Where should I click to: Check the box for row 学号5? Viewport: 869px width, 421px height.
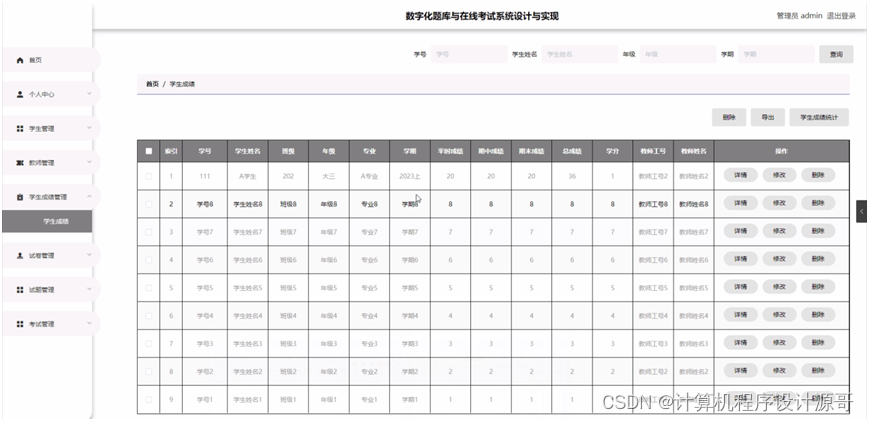[149, 288]
